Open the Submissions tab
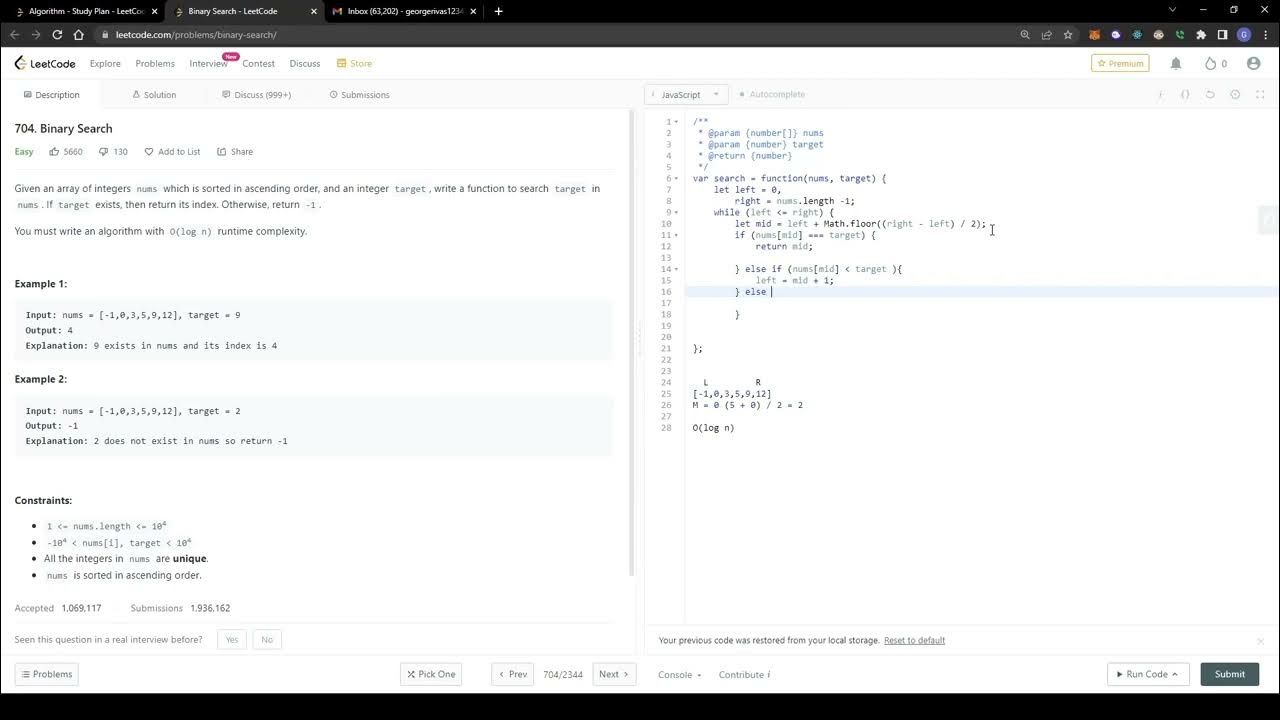 click(x=359, y=95)
